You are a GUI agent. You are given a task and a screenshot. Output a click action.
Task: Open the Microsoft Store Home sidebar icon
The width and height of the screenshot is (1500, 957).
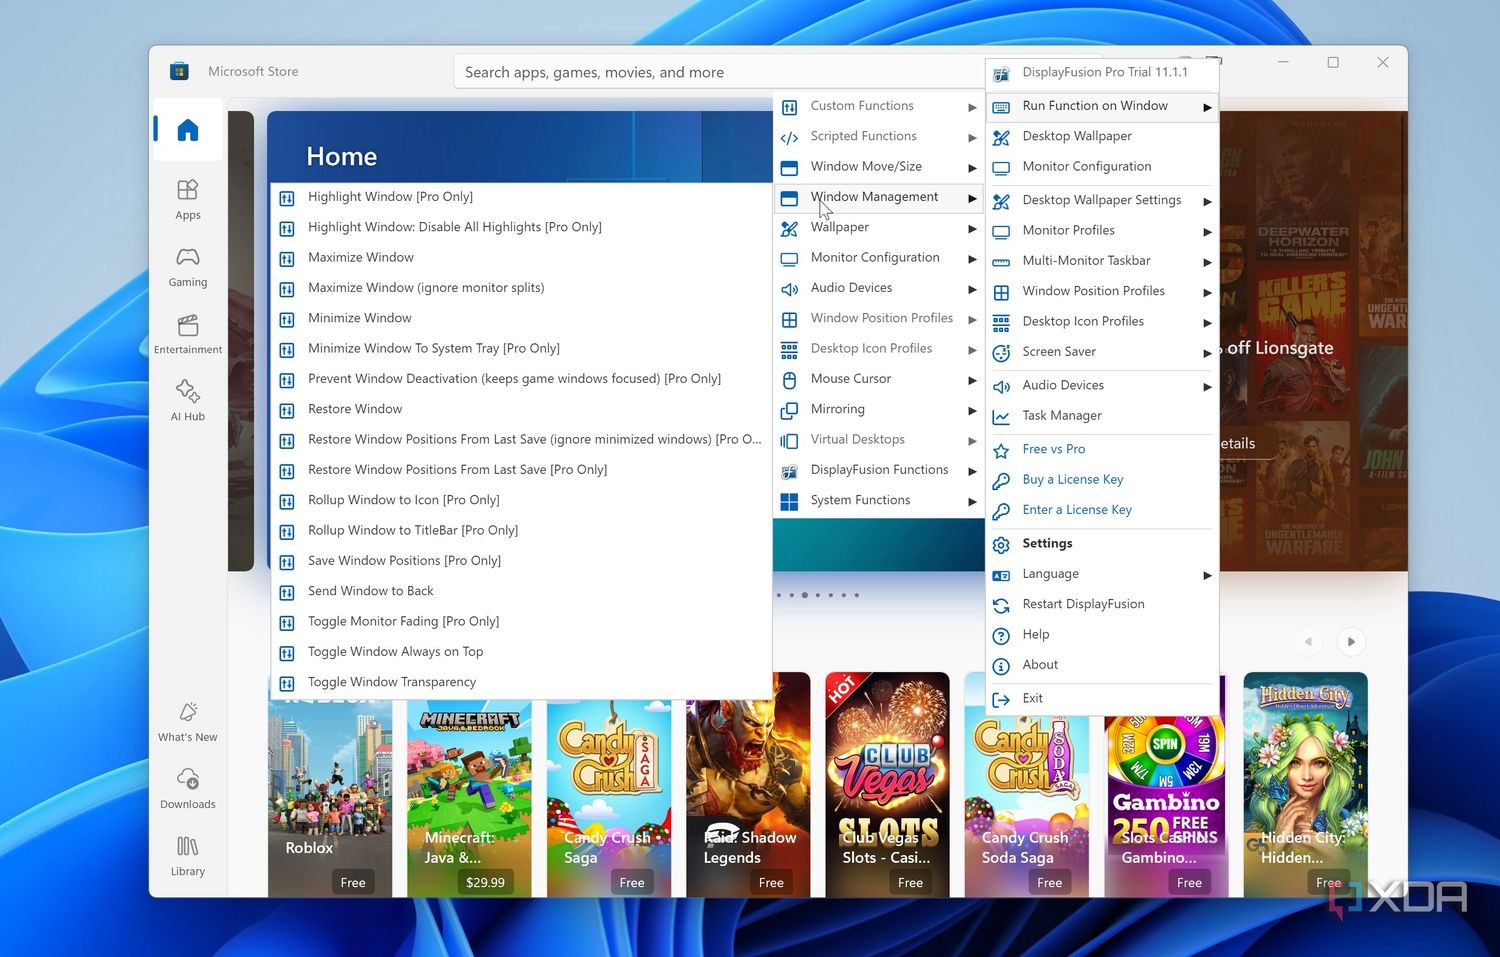[x=188, y=130]
